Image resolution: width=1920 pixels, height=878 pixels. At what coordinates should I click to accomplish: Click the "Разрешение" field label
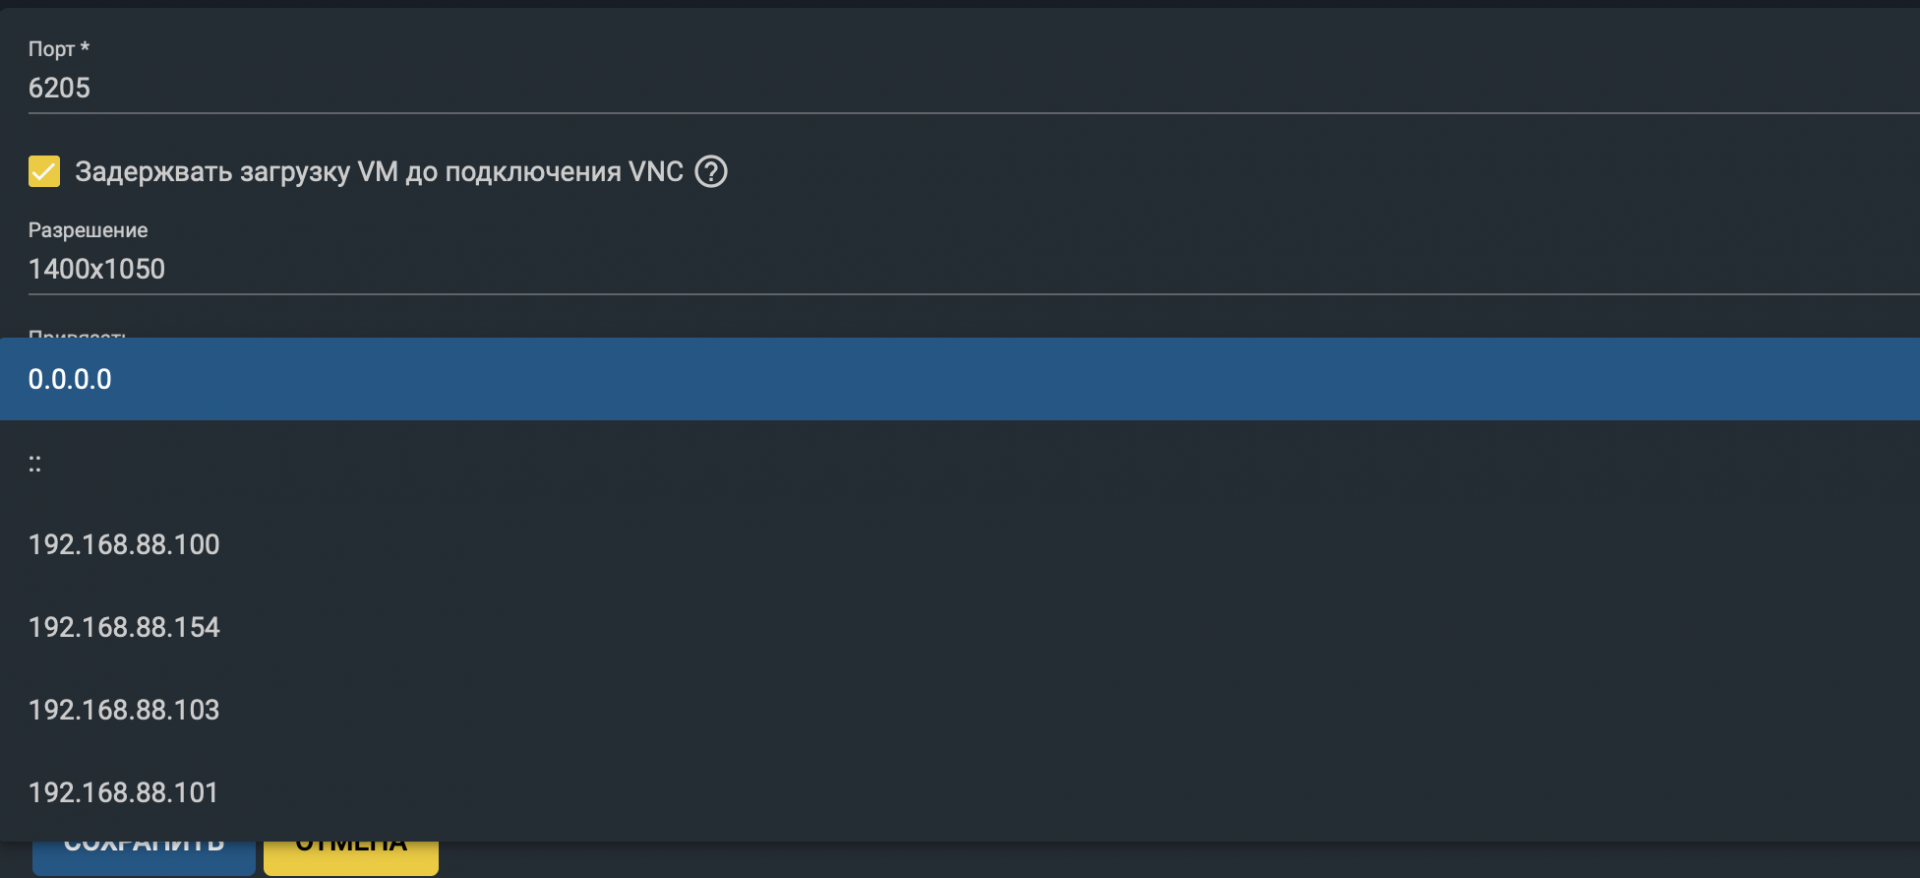coord(88,230)
